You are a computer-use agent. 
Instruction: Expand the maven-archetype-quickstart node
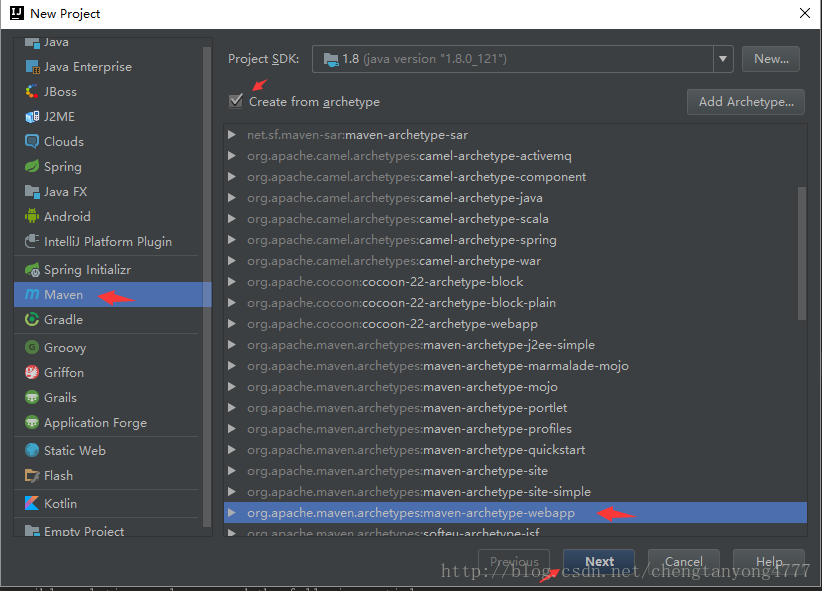click(232, 449)
